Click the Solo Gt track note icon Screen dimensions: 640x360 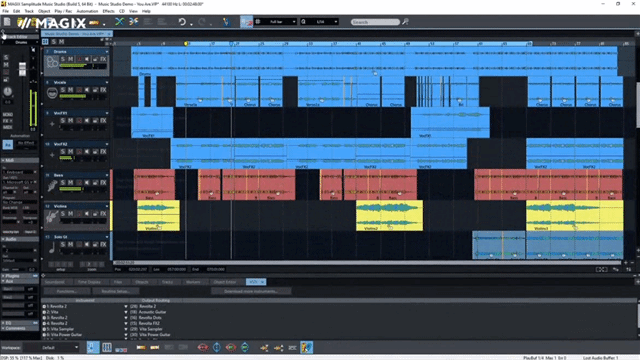52,248
